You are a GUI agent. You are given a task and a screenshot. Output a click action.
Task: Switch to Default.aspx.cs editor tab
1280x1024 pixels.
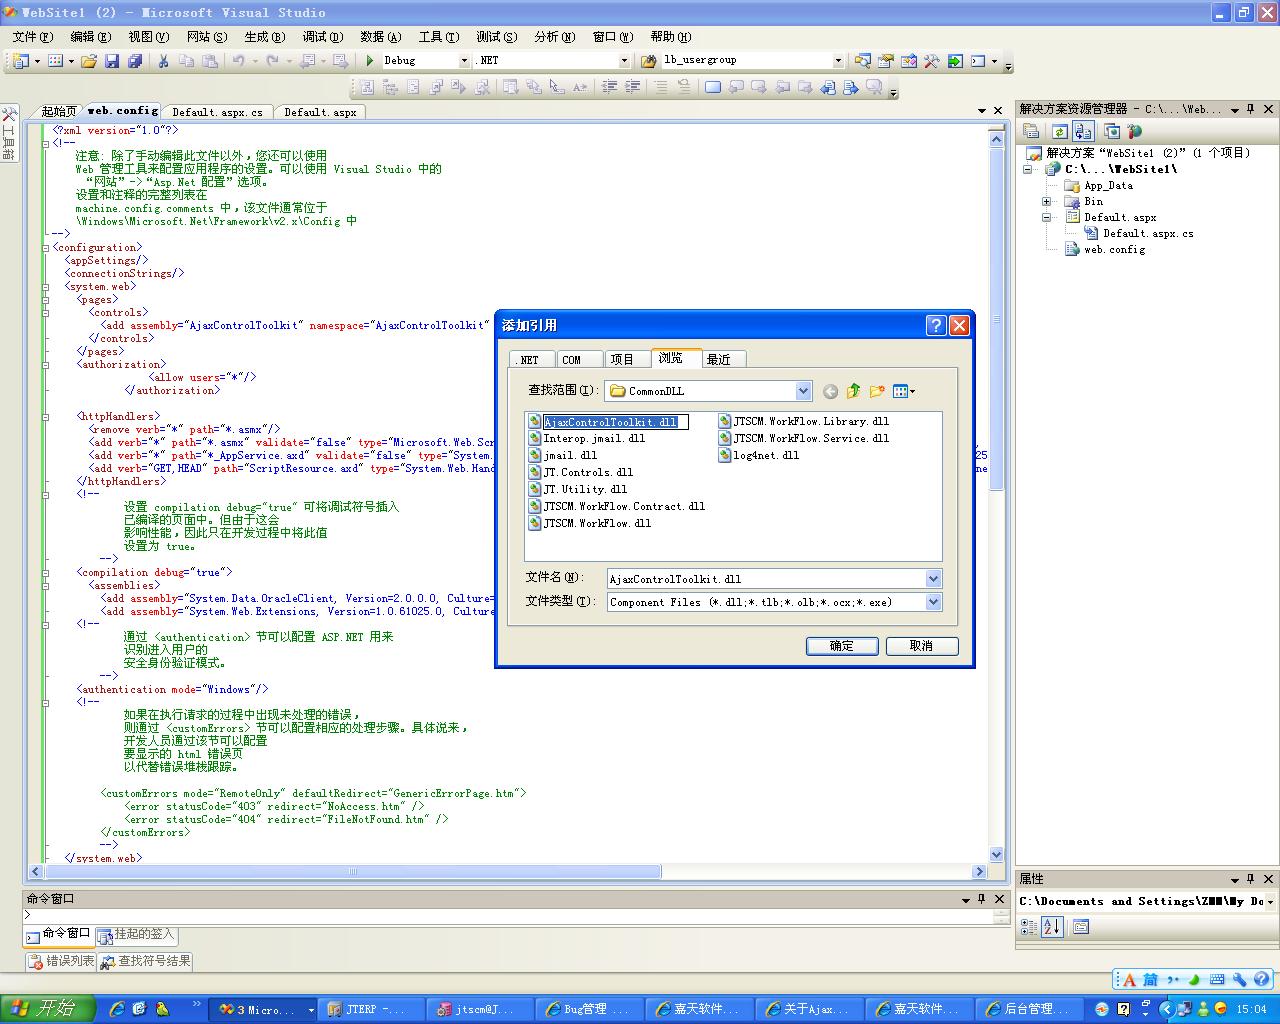217,112
